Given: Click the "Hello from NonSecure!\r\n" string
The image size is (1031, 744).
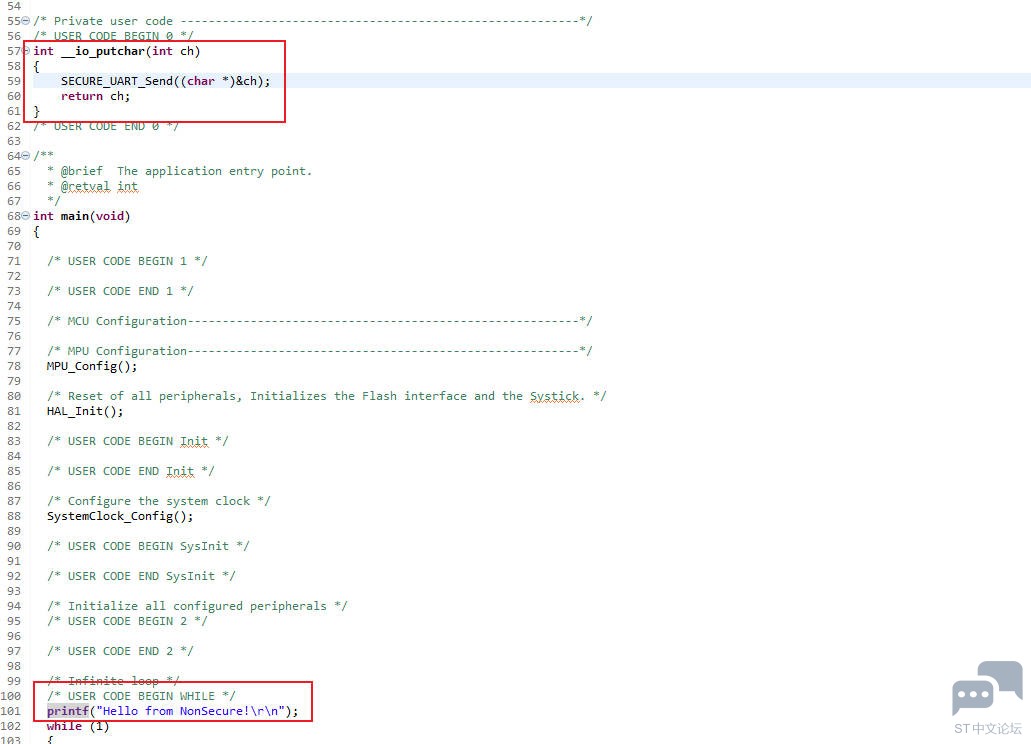Looking at the screenshot, I should click(191, 711).
